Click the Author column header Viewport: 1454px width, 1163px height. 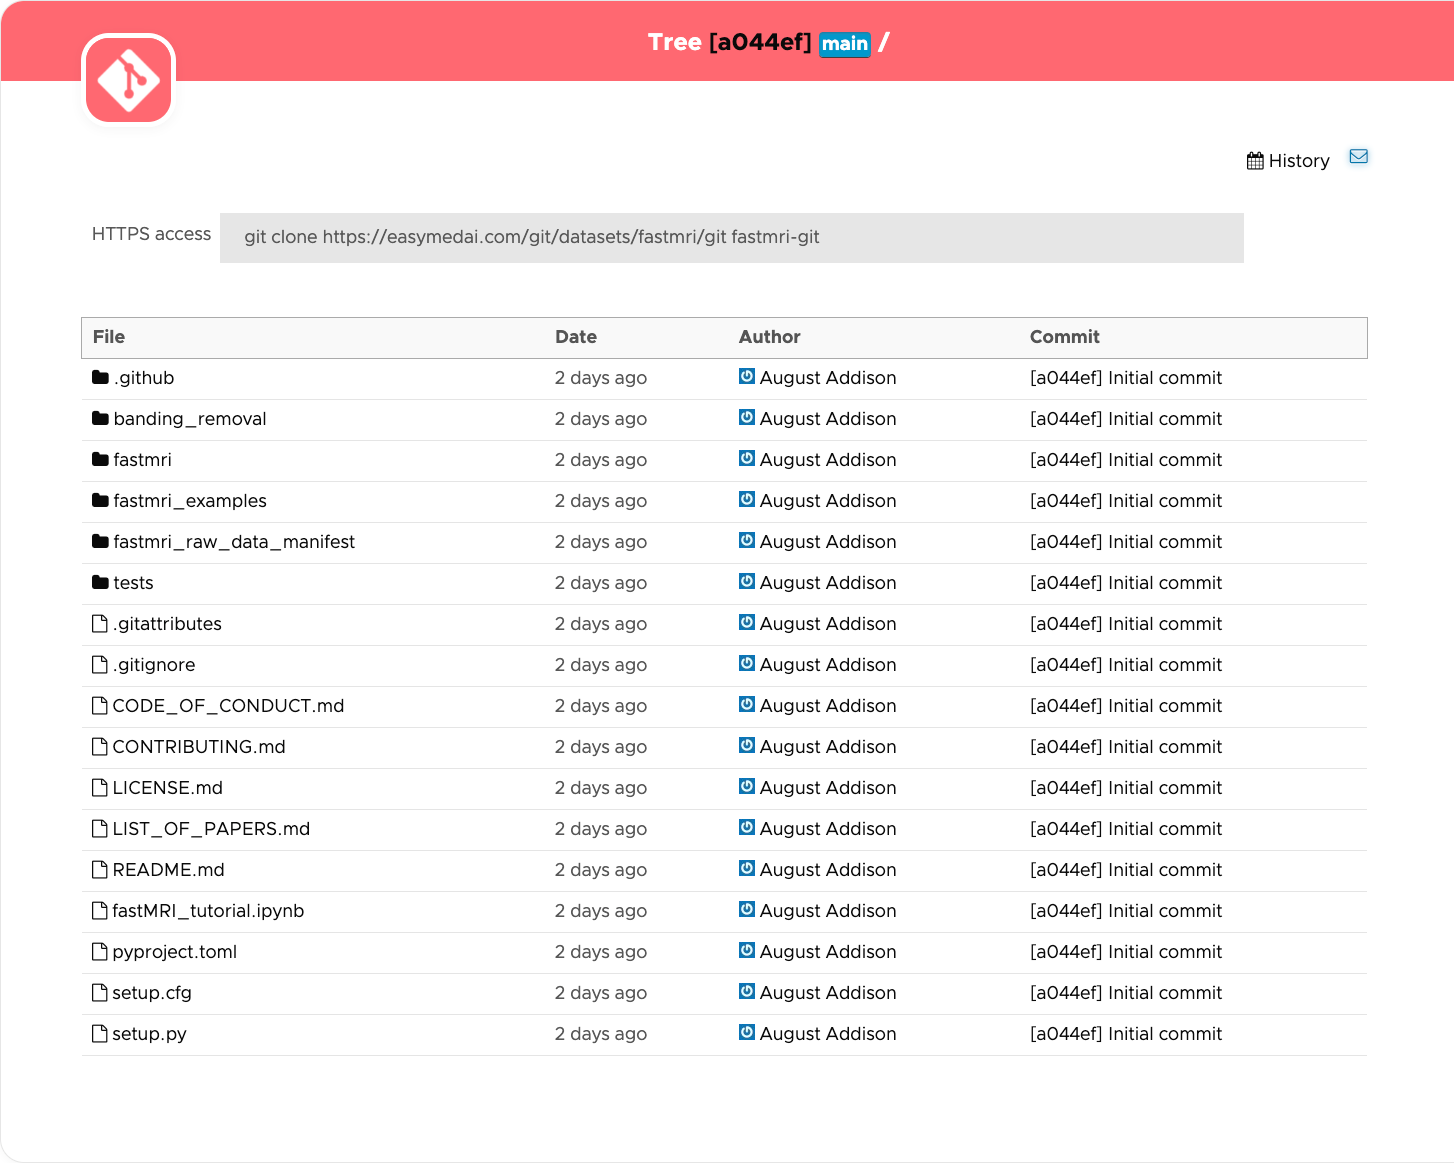pos(770,337)
